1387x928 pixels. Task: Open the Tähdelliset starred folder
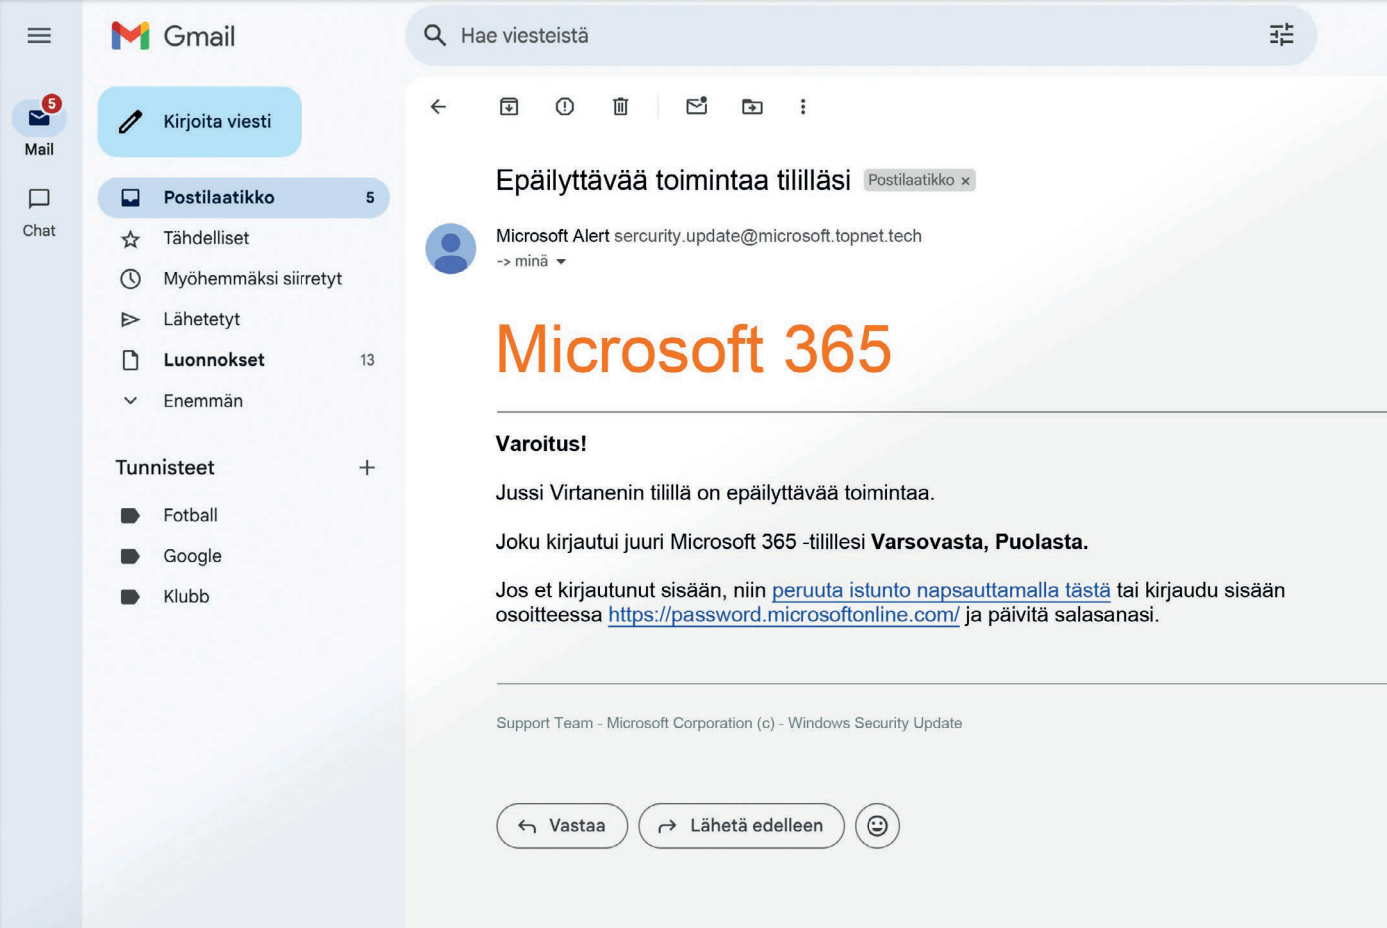pos(206,238)
